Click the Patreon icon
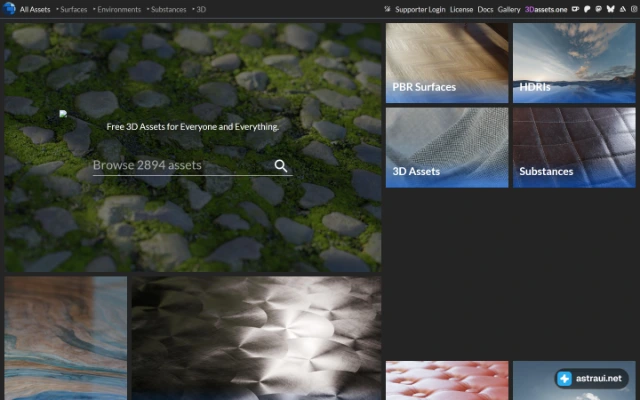Screen dimensions: 640x400 [587, 9]
